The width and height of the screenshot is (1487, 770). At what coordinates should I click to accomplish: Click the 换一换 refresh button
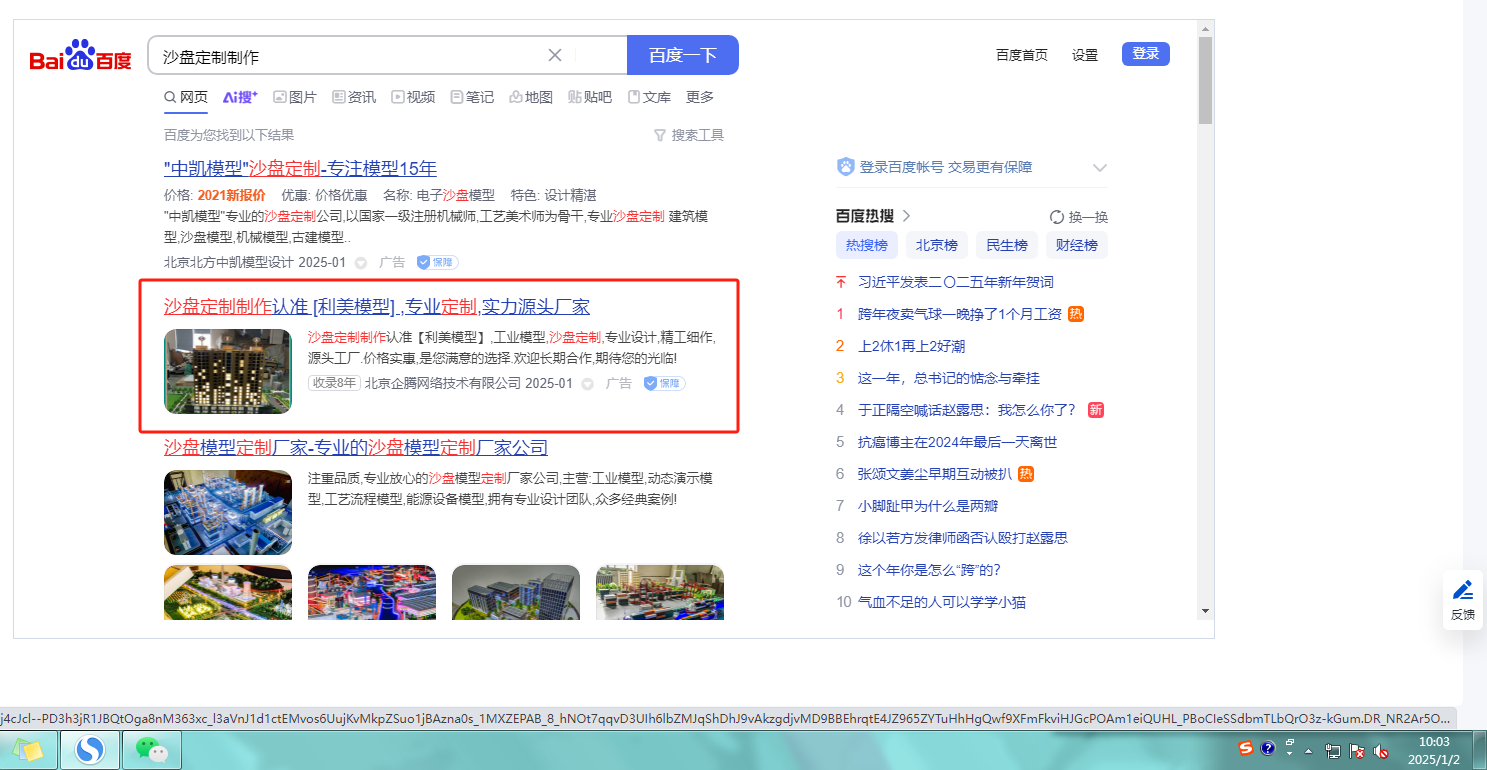(1079, 217)
